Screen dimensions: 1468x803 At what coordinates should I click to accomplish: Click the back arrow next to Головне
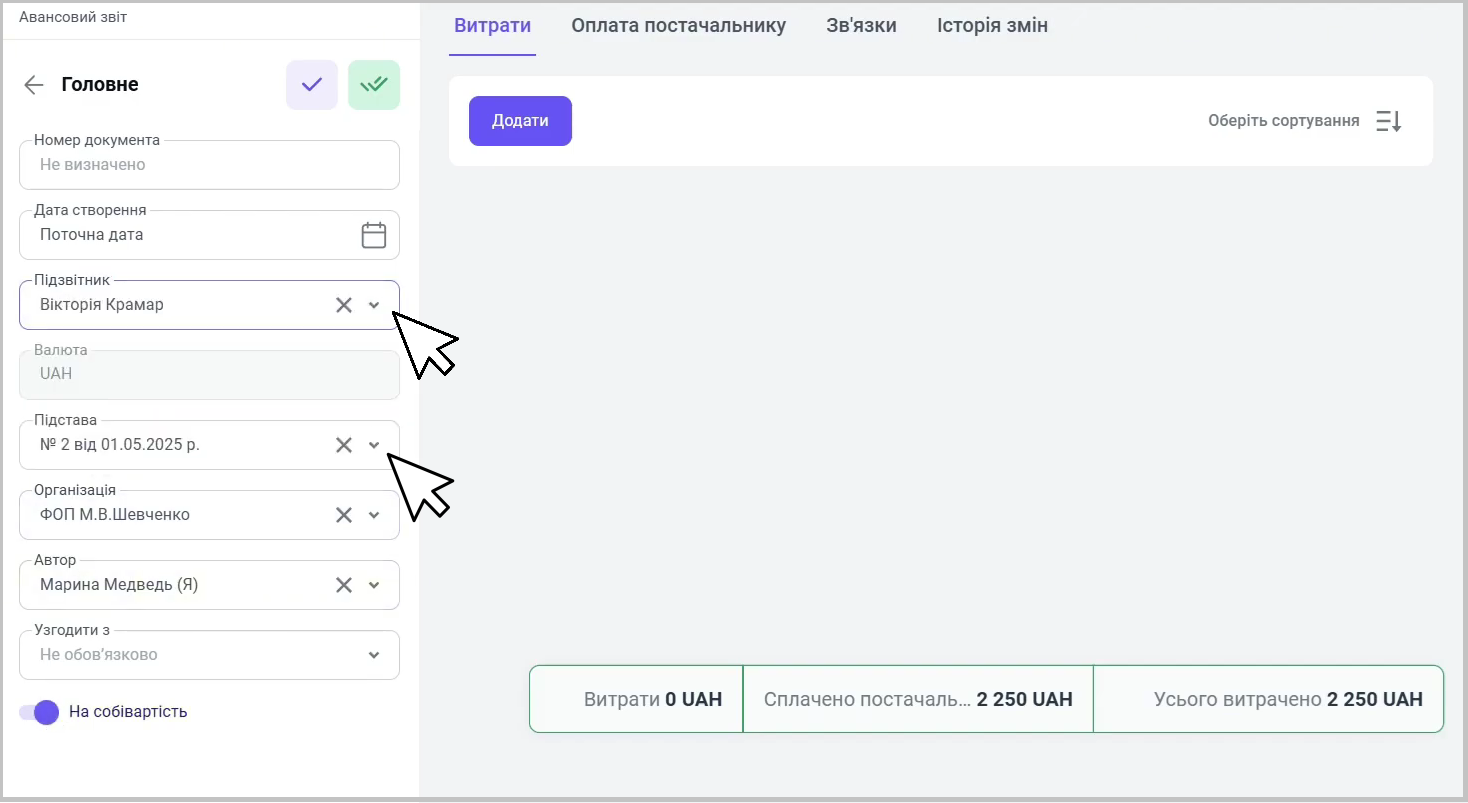34,85
